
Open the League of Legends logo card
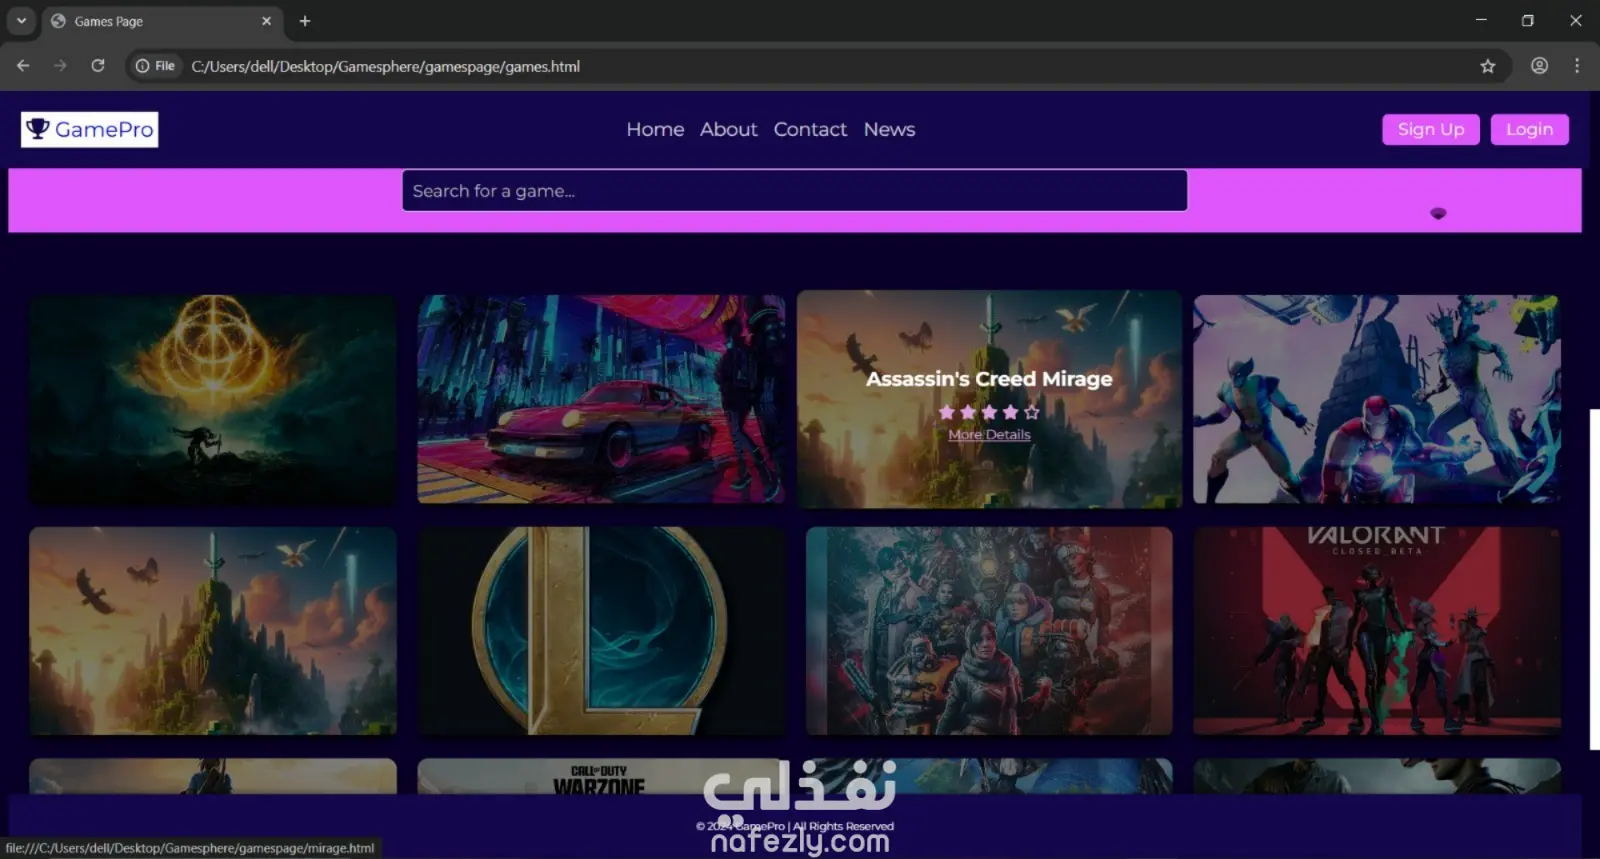pyautogui.click(x=601, y=631)
